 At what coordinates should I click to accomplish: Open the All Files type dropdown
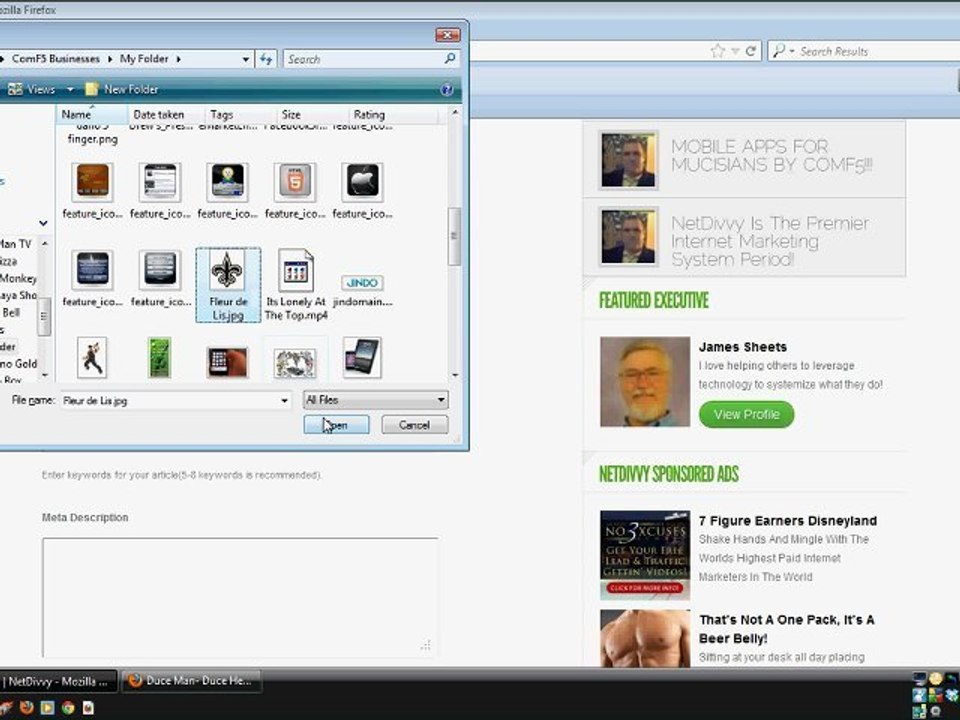(375, 400)
